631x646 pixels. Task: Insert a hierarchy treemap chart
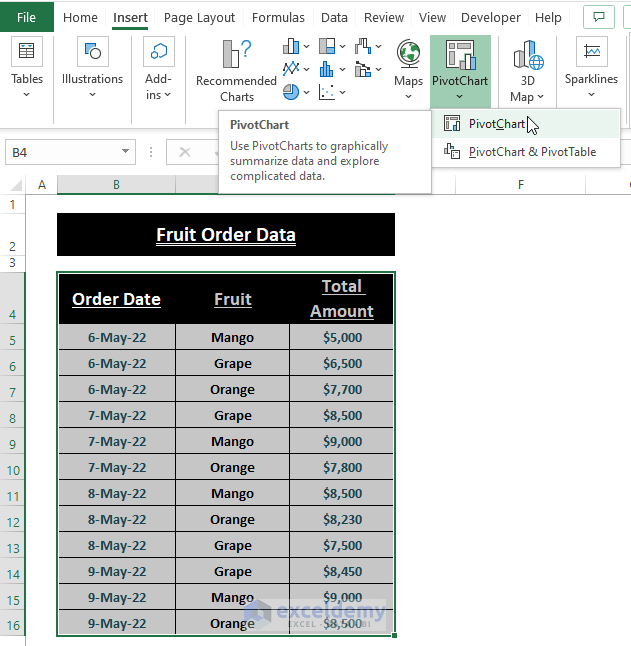pyautogui.click(x=327, y=46)
